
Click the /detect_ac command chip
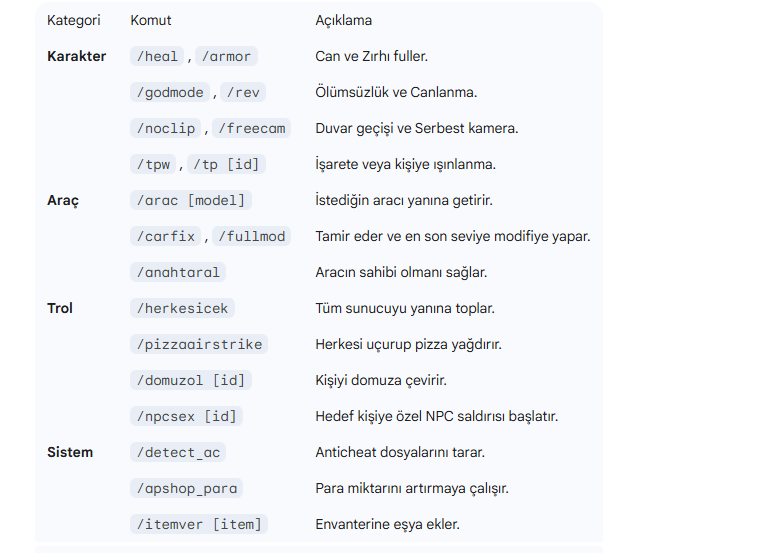(178, 452)
